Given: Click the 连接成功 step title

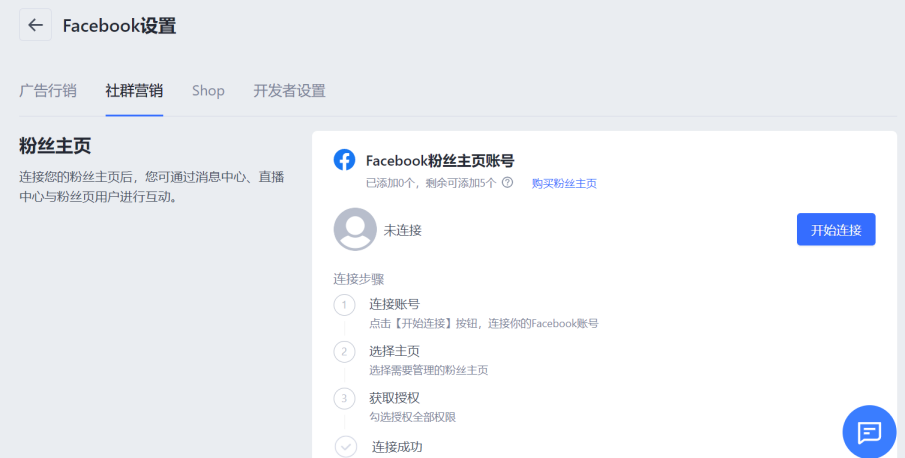Looking at the screenshot, I should 397,446.
